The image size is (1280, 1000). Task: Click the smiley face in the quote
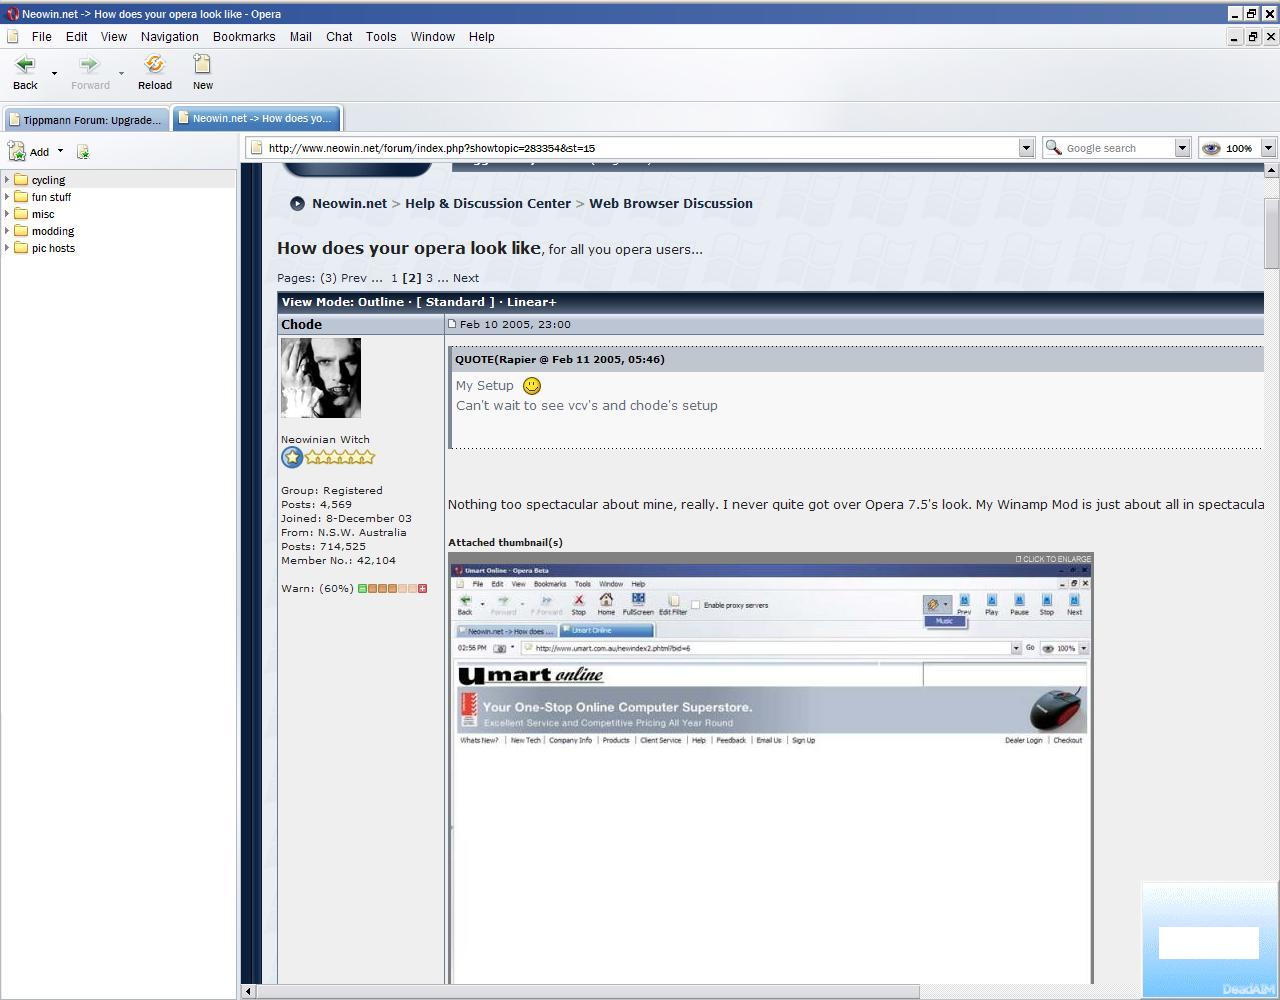click(x=532, y=386)
